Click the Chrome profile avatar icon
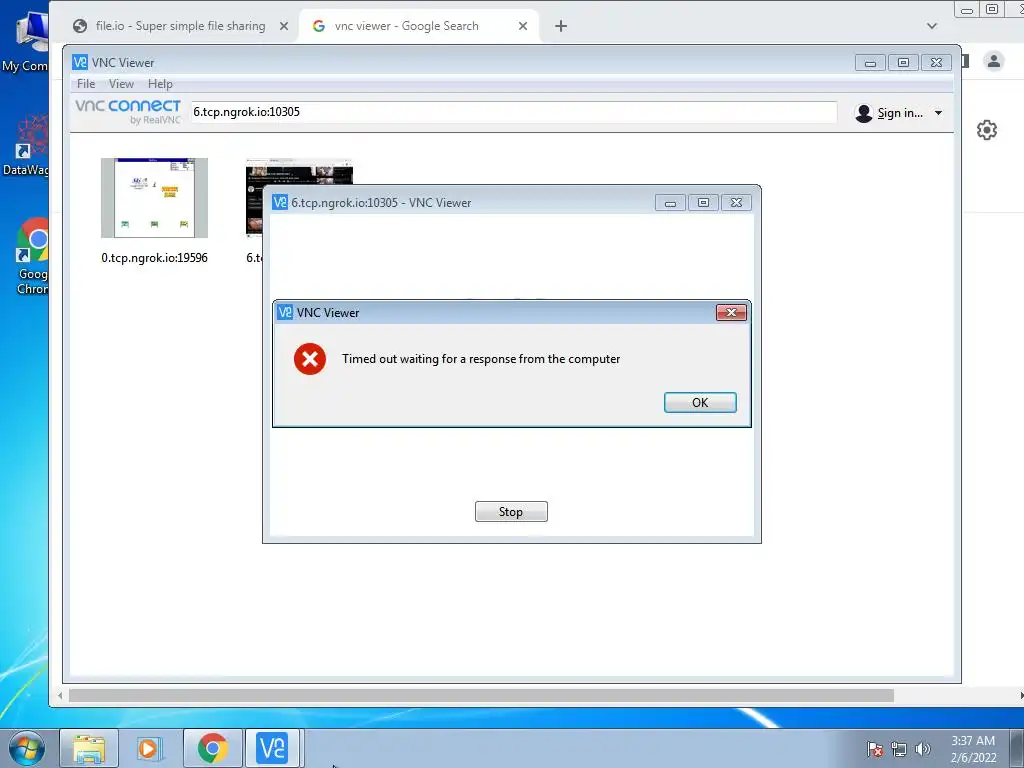1024x768 pixels. 994,61
